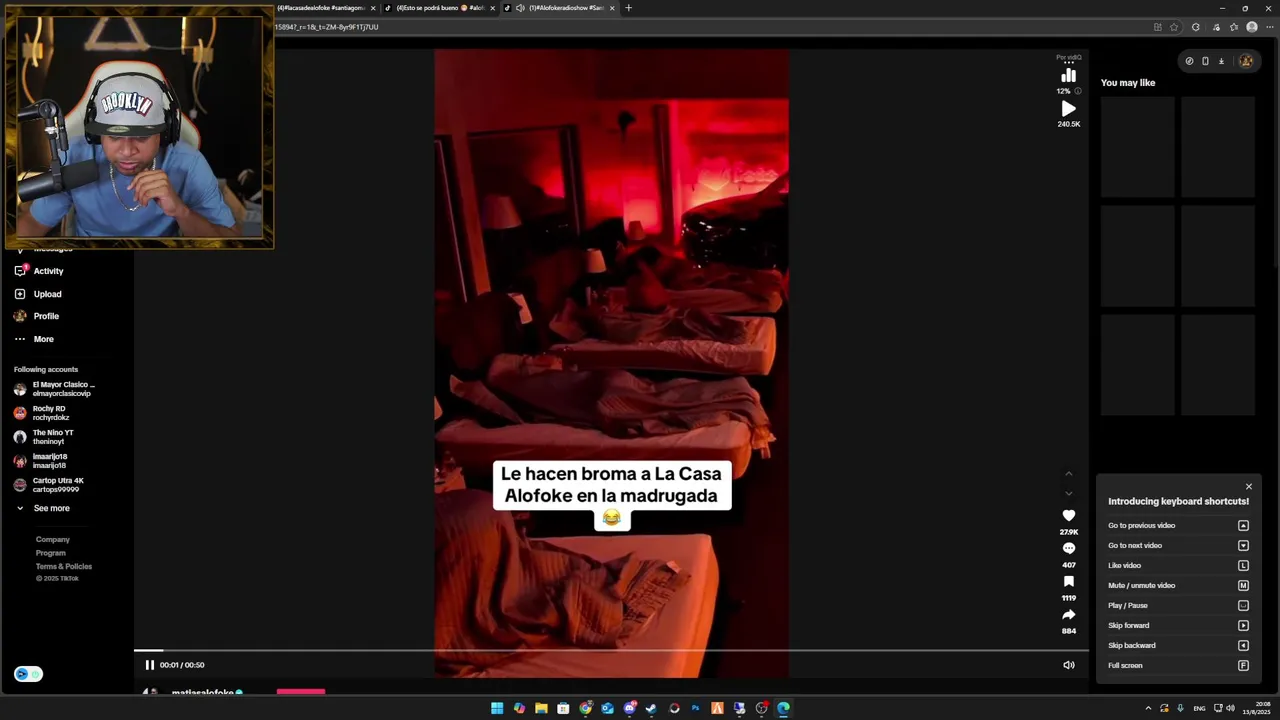Viewport: 1280px width, 720px height.
Task: Expand the Company footer section
Action: [53, 539]
